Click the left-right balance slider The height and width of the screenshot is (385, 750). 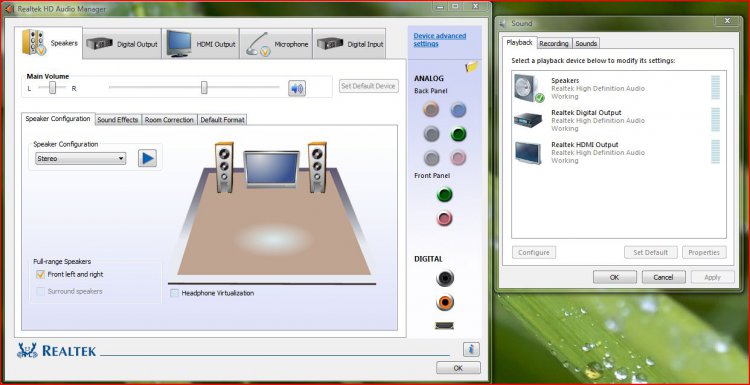pyautogui.click(x=53, y=88)
